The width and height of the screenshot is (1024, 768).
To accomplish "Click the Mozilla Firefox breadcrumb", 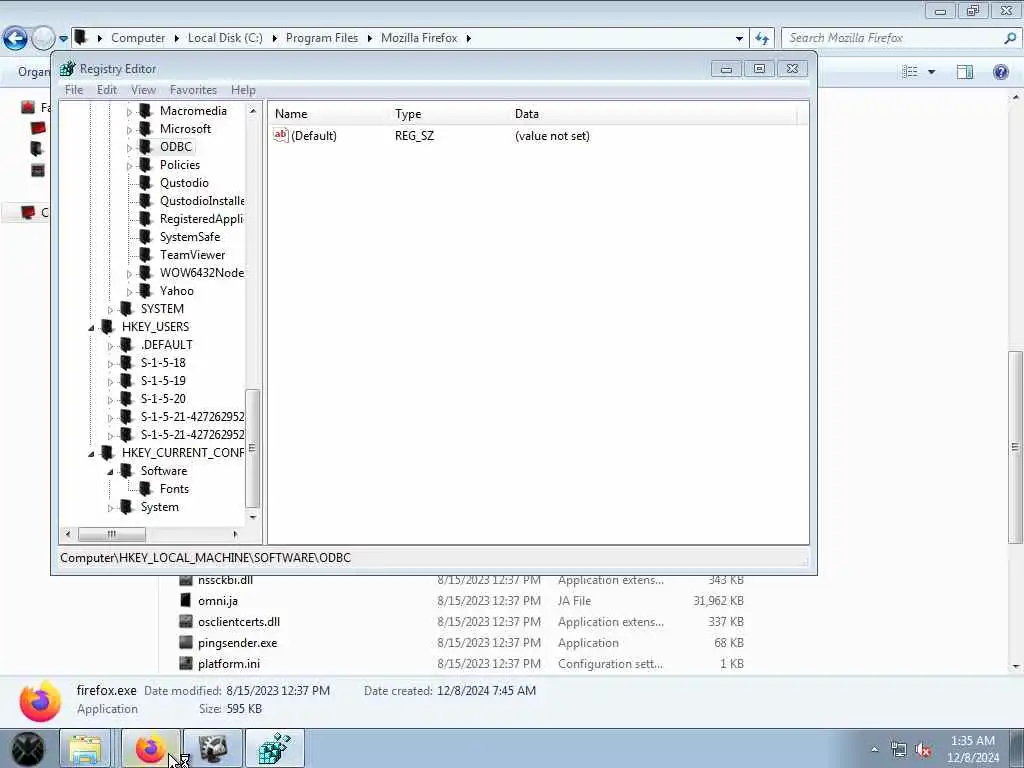I will [x=419, y=38].
